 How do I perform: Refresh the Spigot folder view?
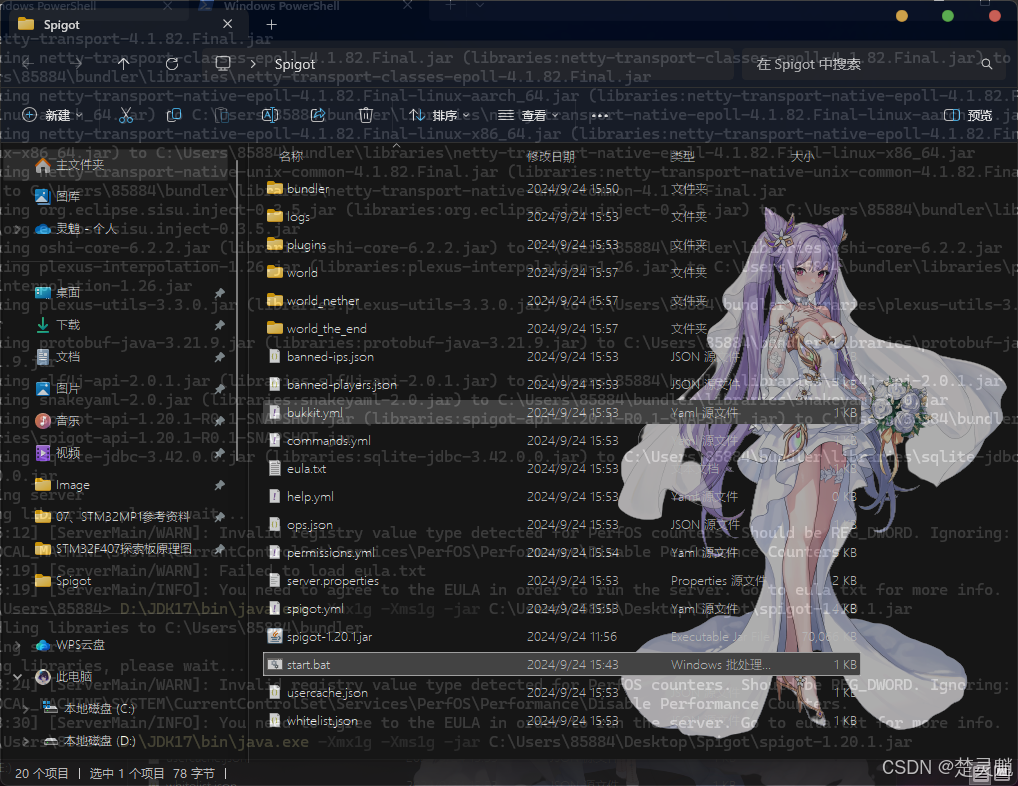point(171,64)
